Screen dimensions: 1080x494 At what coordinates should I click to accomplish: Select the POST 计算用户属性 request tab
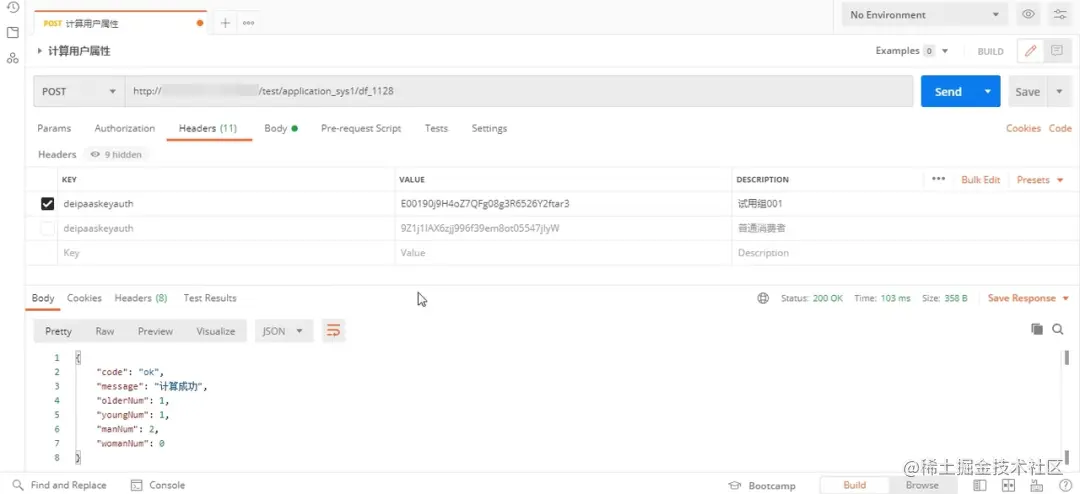tap(121, 23)
